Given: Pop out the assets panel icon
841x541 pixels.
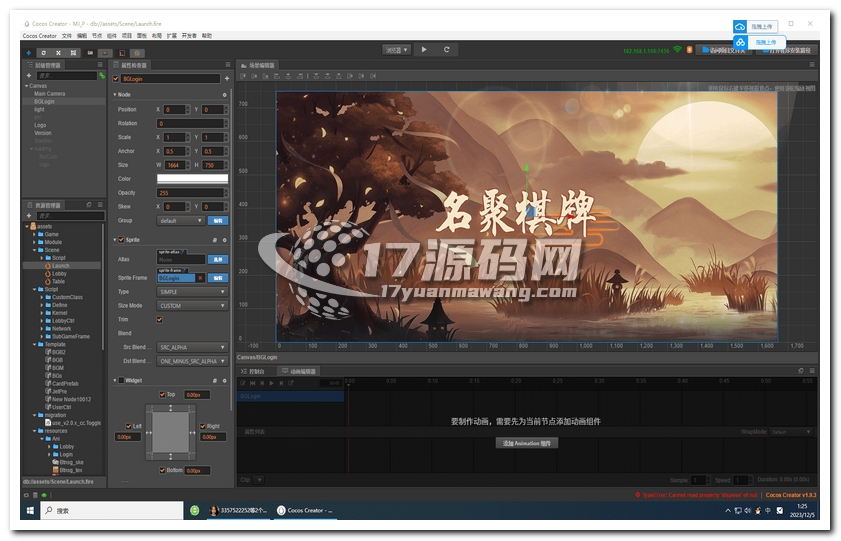Looking at the screenshot, I should click(88, 205).
